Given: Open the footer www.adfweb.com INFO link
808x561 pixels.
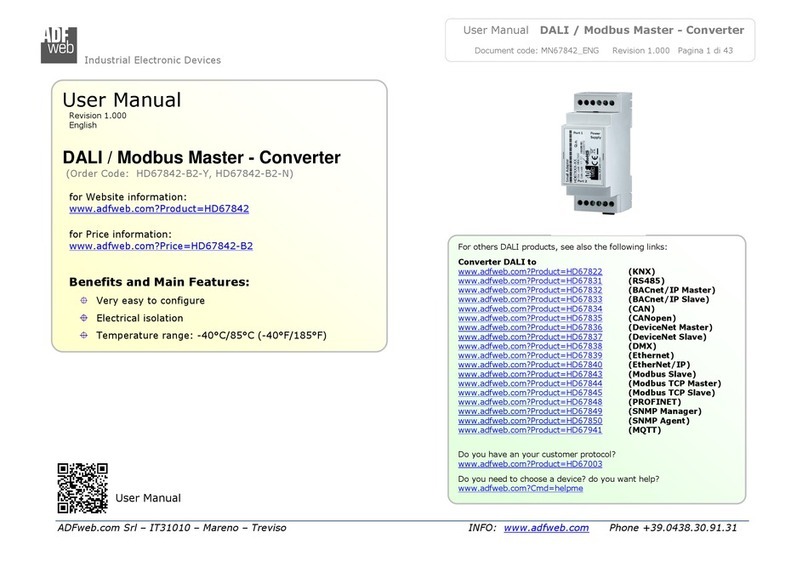Looking at the screenshot, I should [546, 528].
